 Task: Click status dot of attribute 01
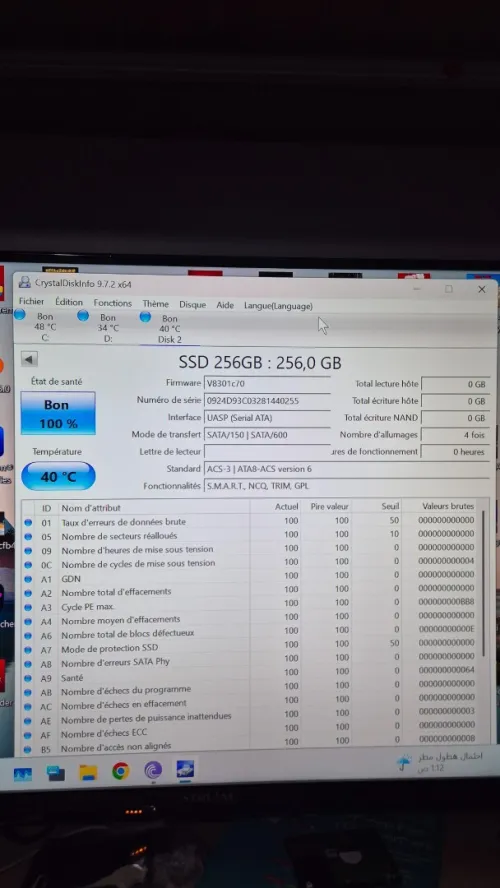[28, 522]
